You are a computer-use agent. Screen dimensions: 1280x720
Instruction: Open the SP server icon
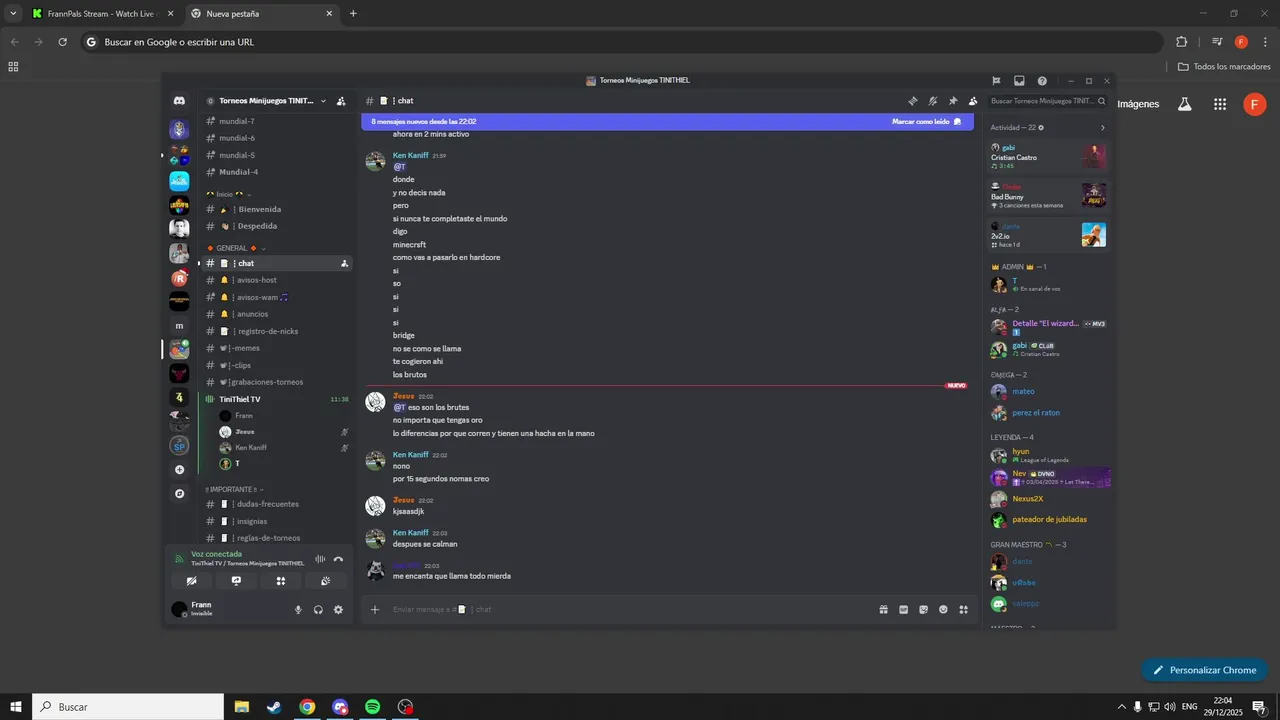tap(179, 445)
